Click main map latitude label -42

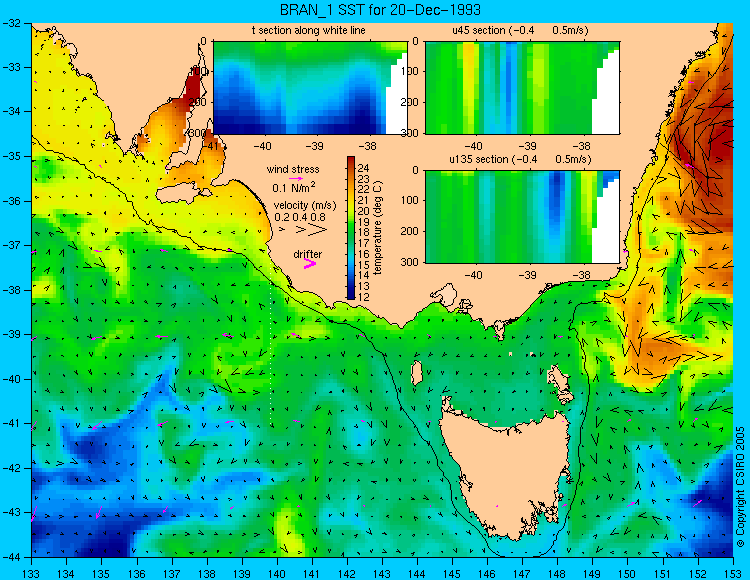(11, 468)
